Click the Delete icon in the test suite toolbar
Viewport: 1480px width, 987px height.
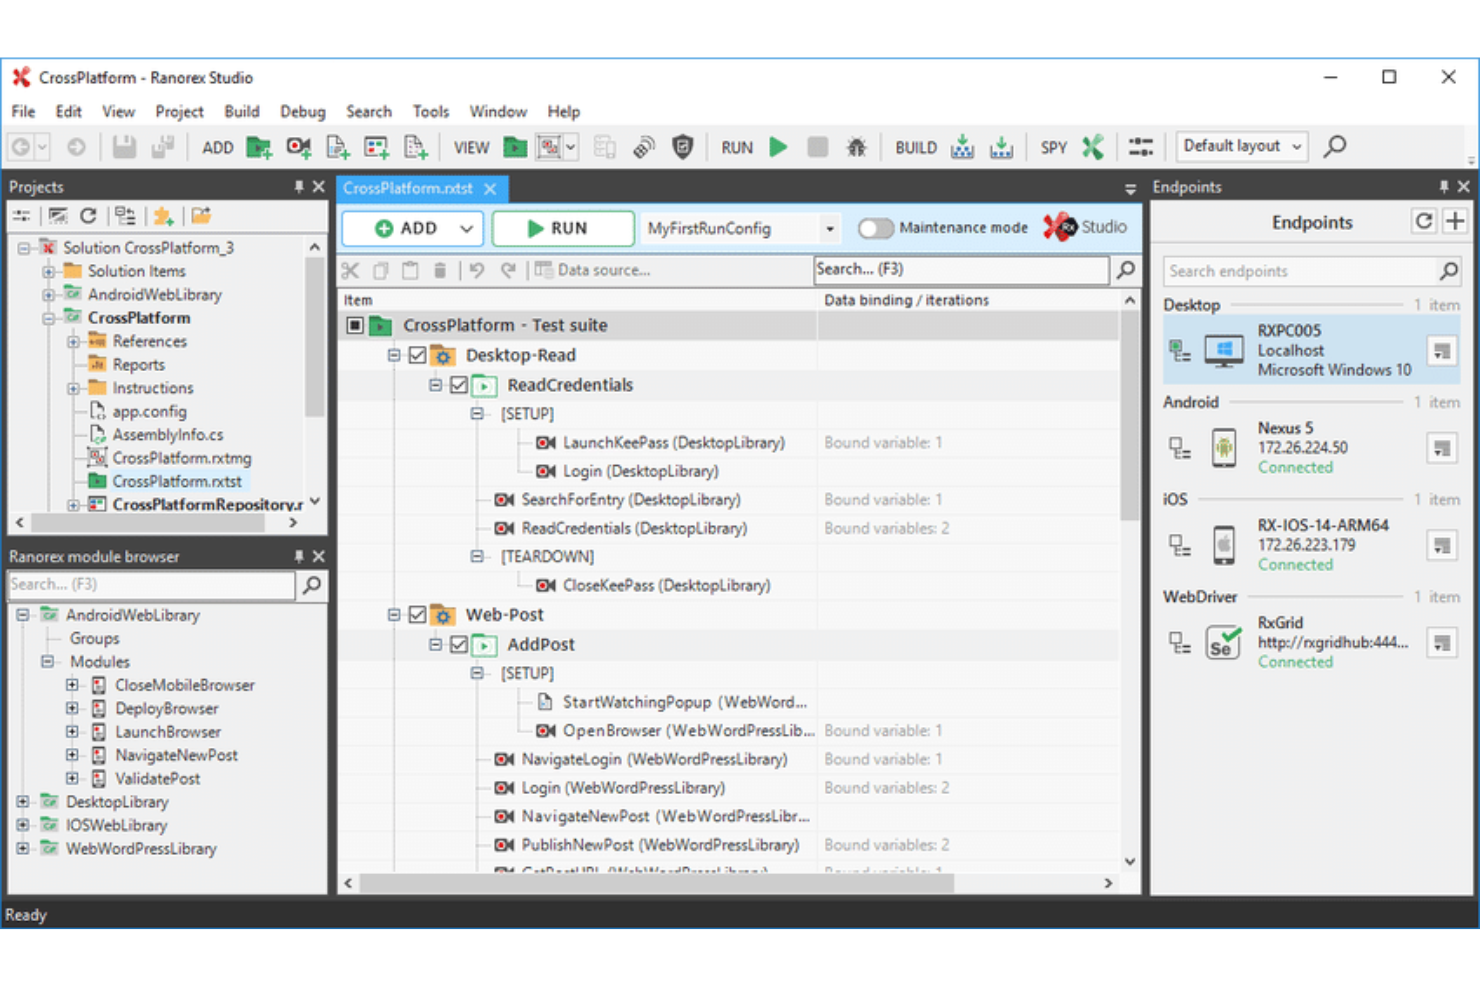click(x=440, y=269)
